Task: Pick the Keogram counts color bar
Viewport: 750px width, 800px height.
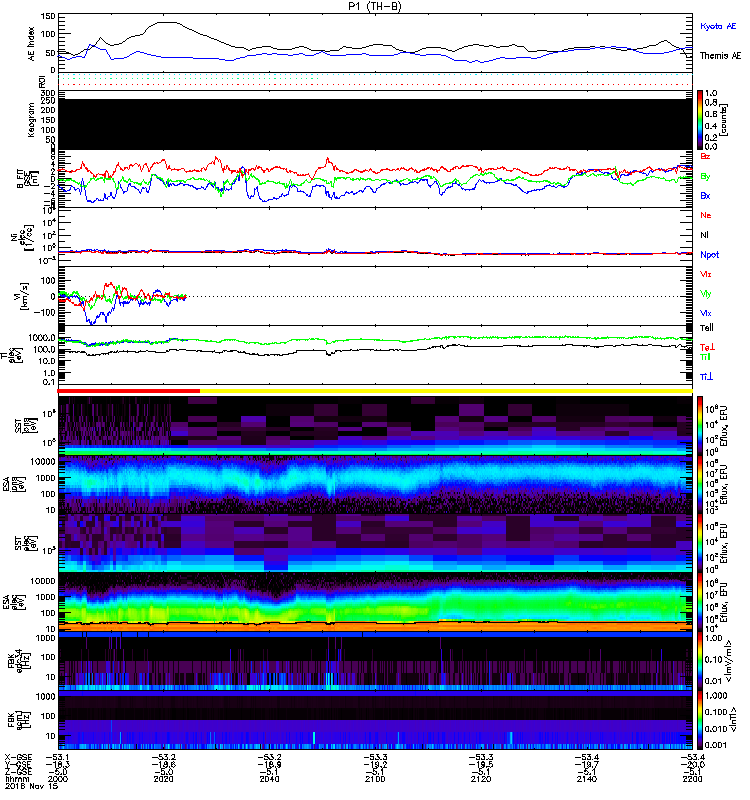Action: [700, 120]
